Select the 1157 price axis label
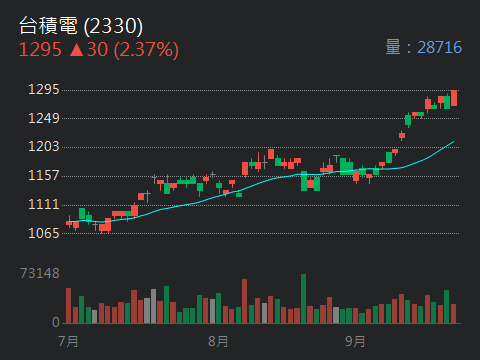The width and height of the screenshot is (480, 360). coord(44,175)
